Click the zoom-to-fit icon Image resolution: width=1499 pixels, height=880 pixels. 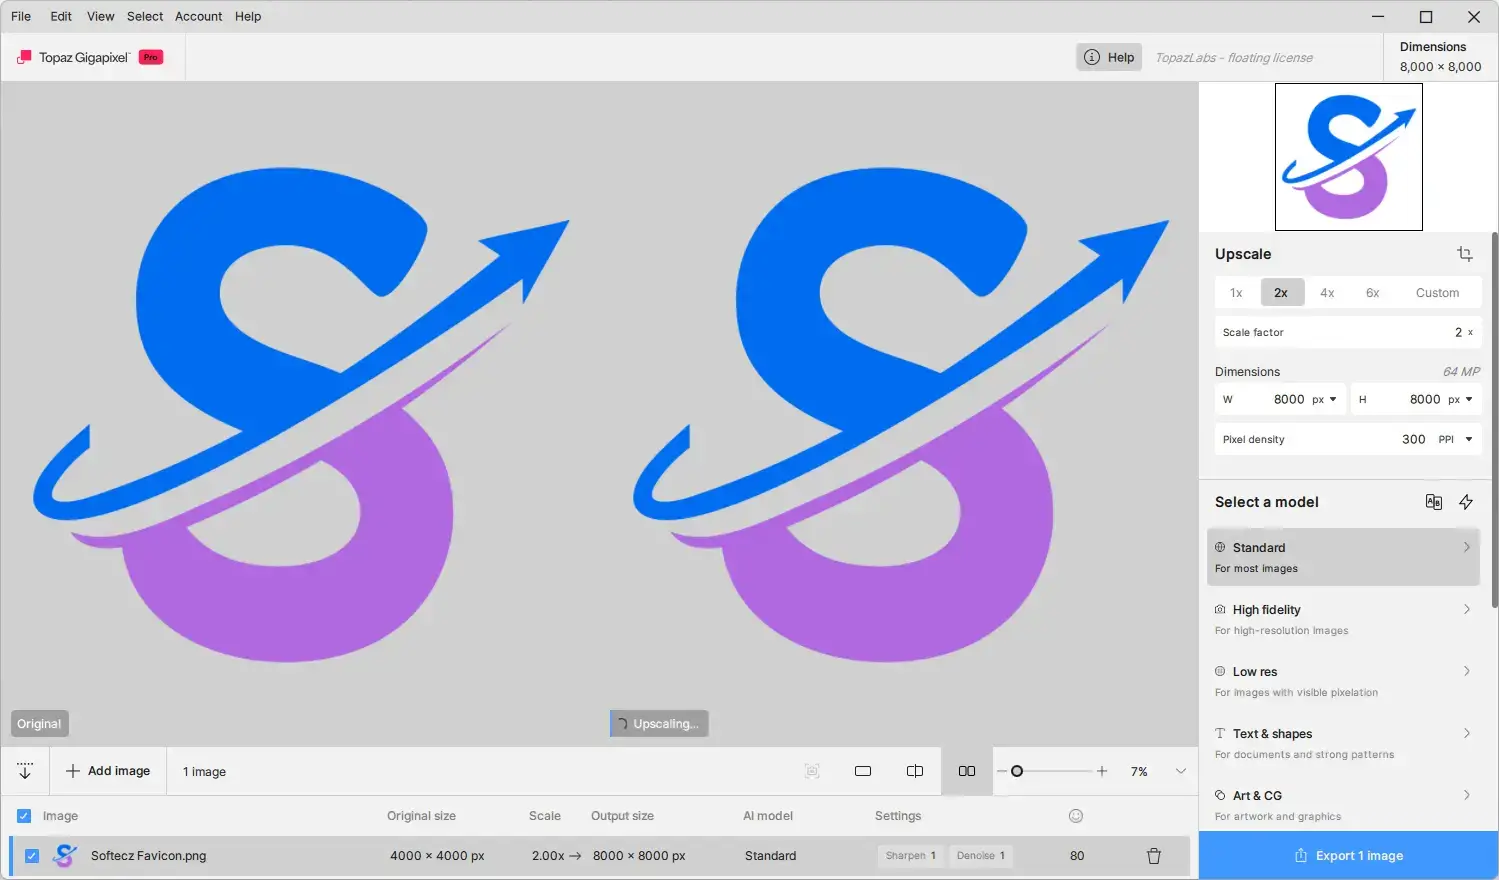click(x=812, y=771)
